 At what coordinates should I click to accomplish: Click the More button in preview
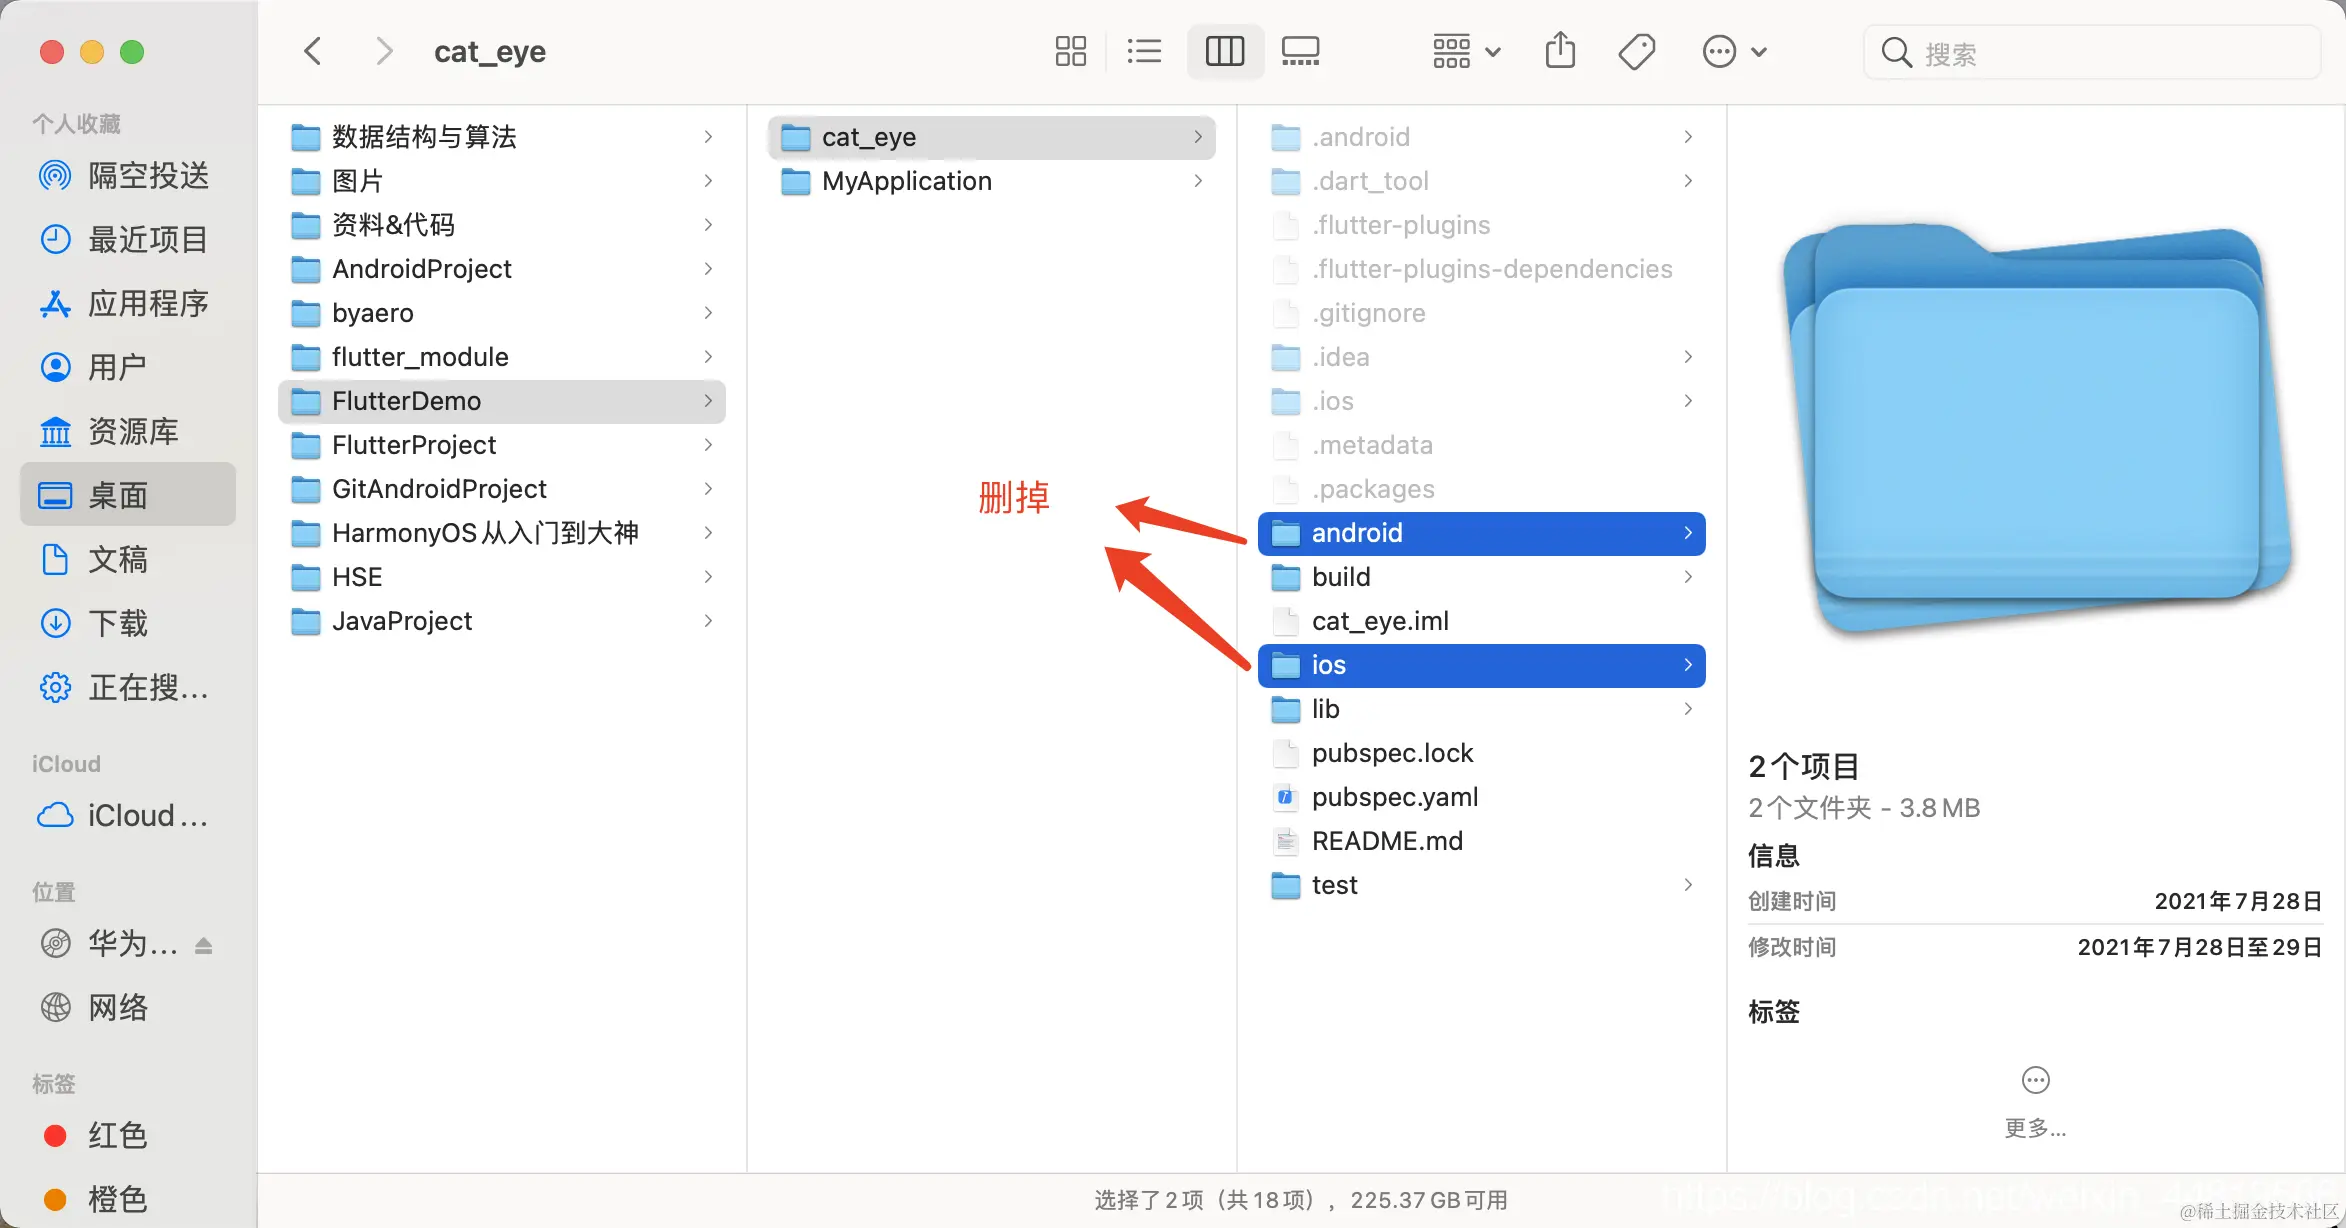2035,1081
